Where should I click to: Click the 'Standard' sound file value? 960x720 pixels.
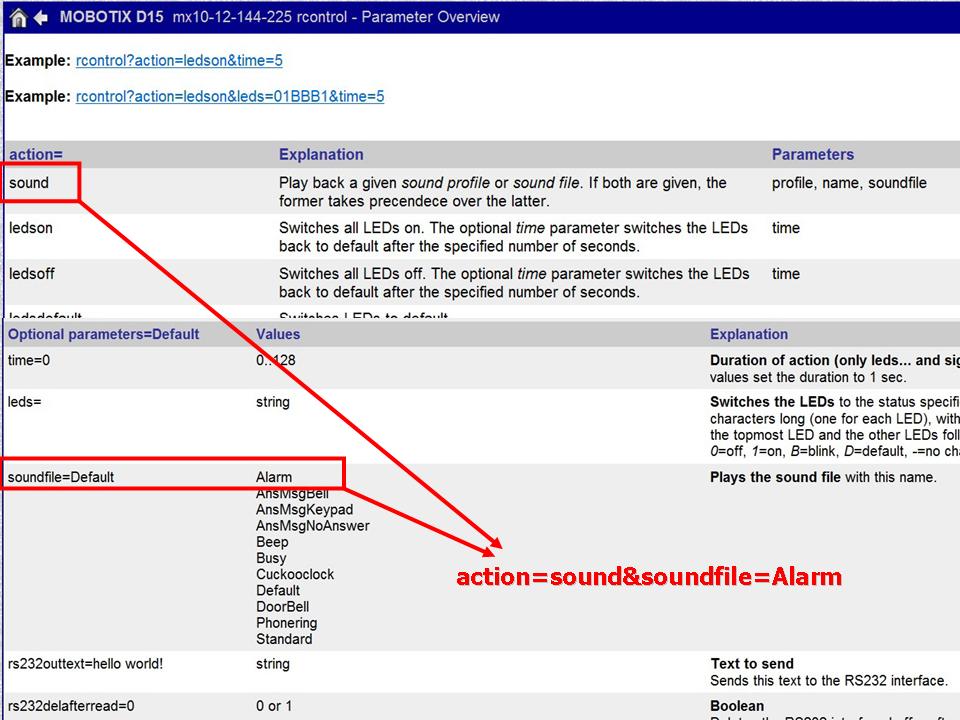[x=283, y=639]
